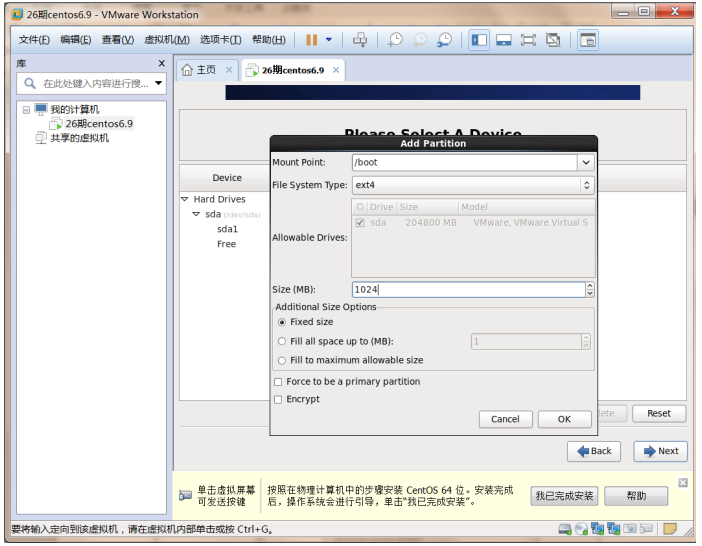
Task: Click the Size (MB) input field
Action: click(x=469, y=290)
